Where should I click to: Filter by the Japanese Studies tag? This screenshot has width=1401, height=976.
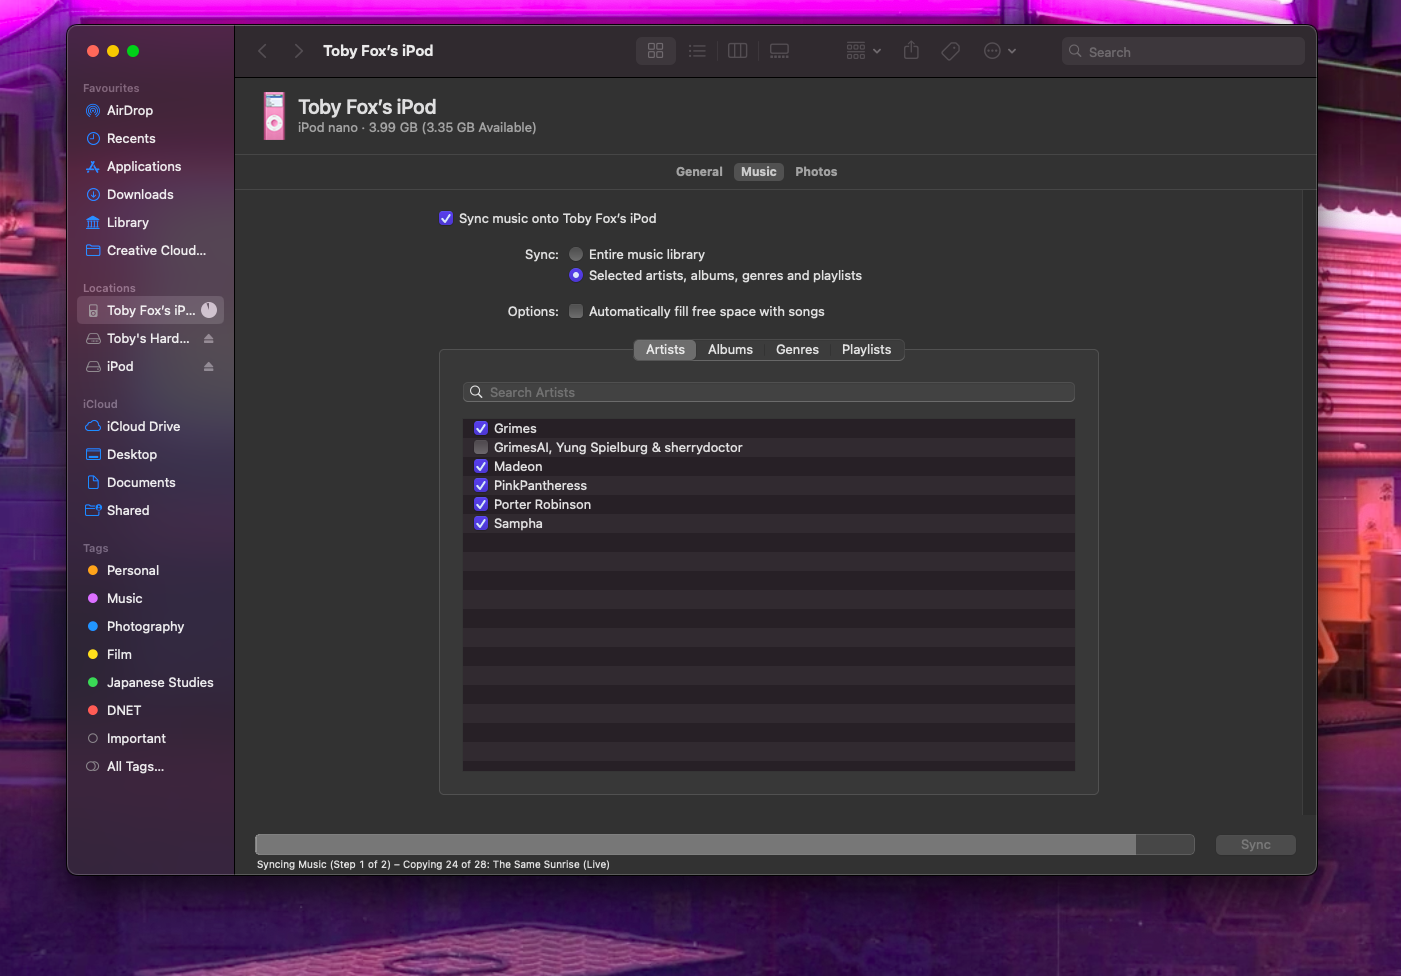coord(160,682)
